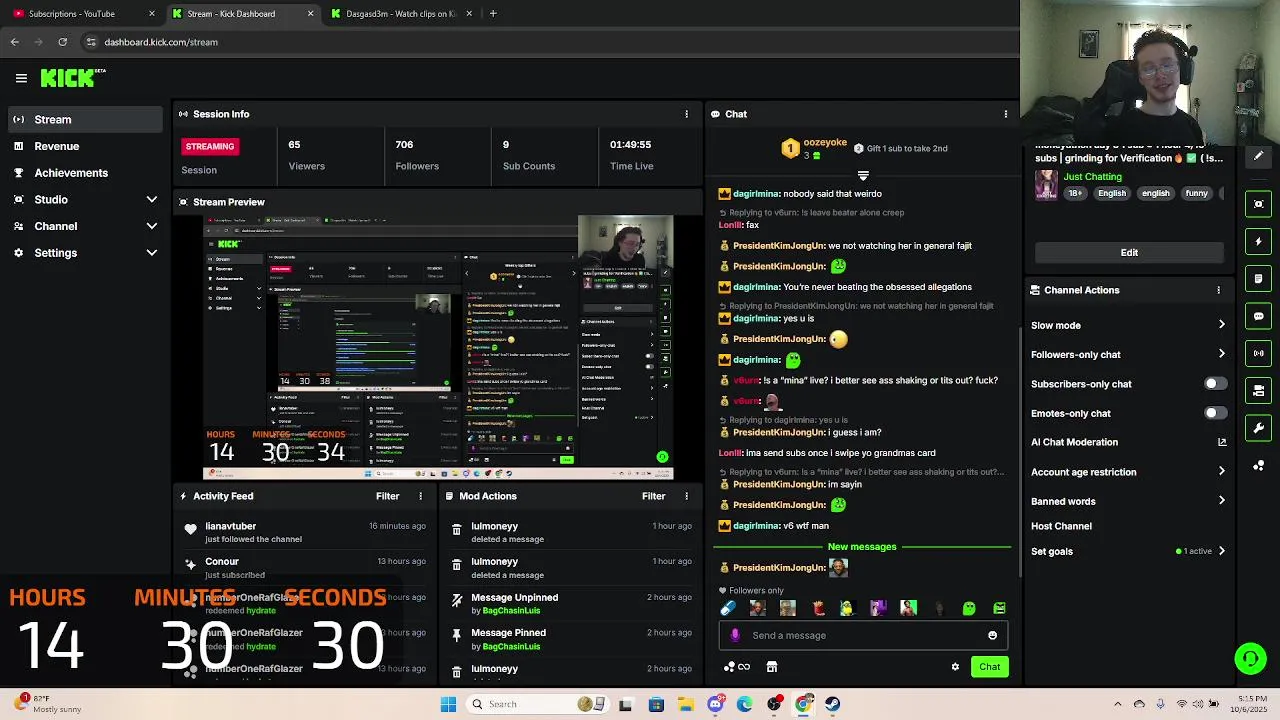
Task: Click the Just Chatting category
Action: coord(1092,177)
